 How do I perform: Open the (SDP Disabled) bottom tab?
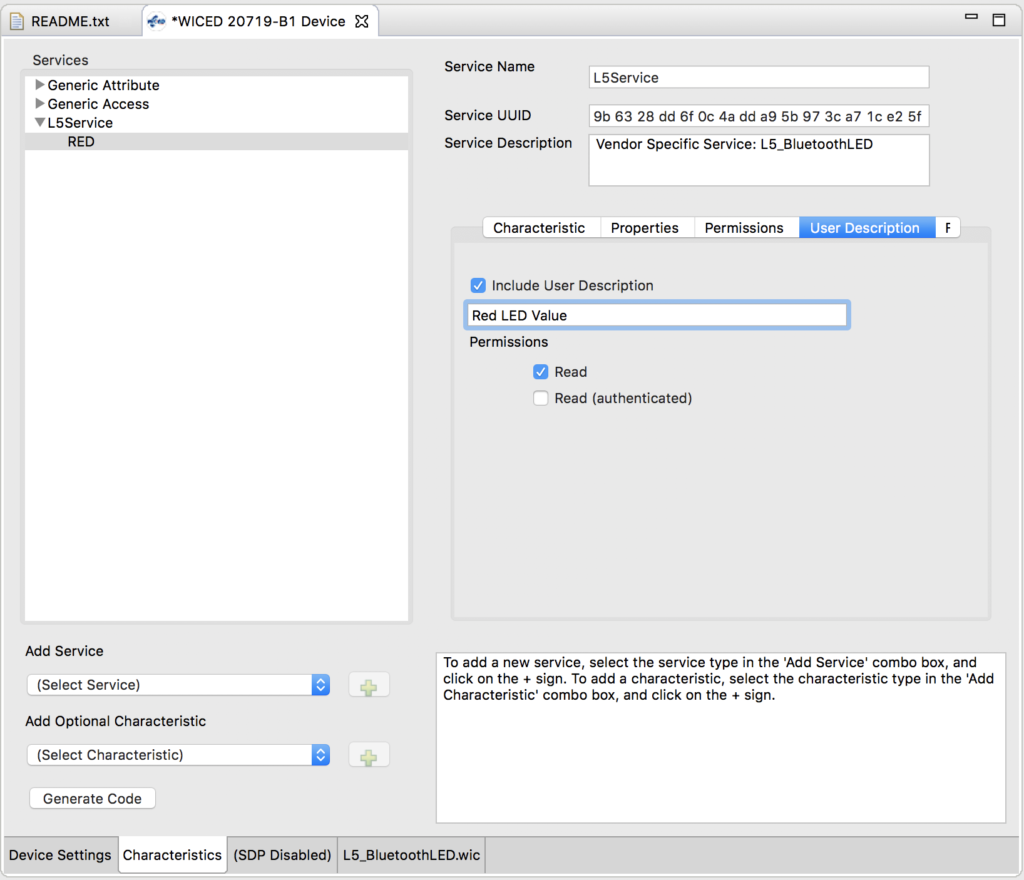(282, 855)
